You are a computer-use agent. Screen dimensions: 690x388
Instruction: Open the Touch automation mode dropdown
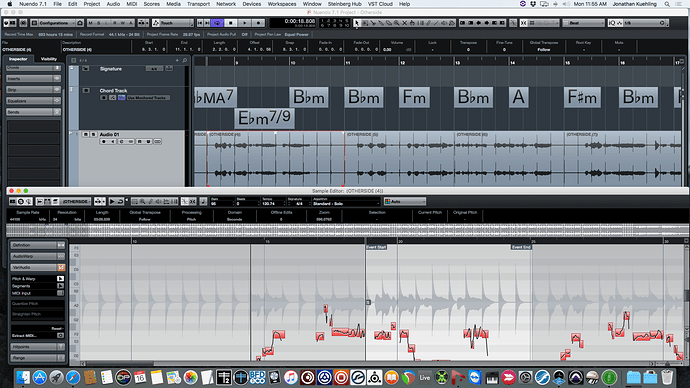[173, 23]
